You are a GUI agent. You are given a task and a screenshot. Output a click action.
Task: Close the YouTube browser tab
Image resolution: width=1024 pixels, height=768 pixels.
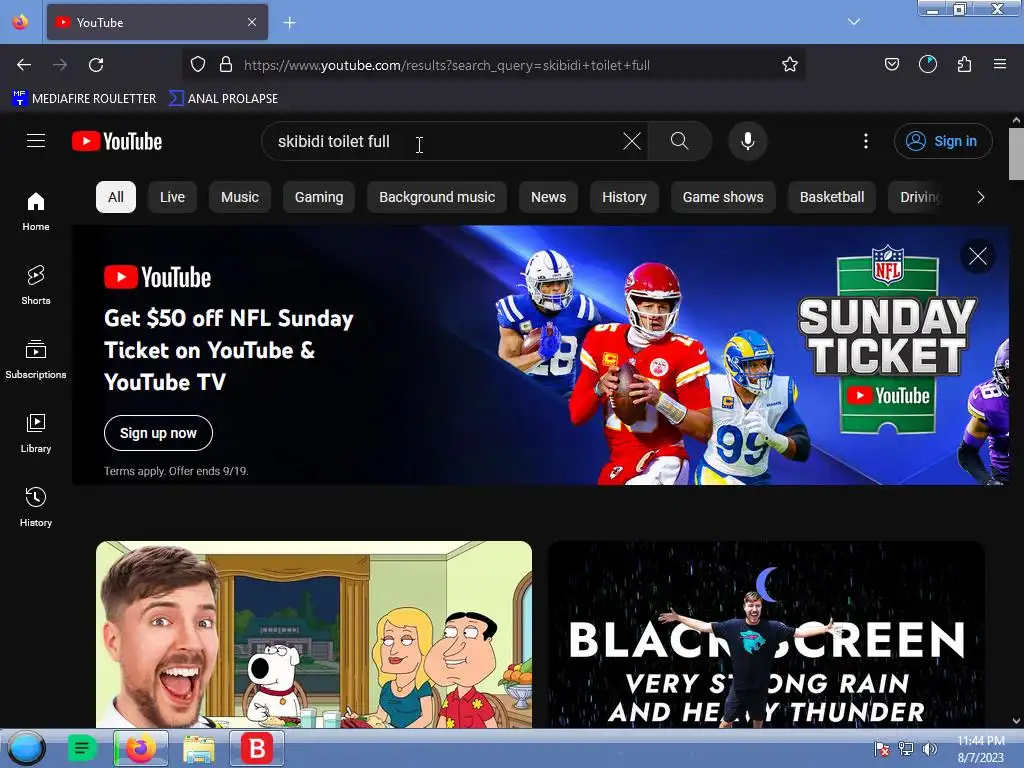tap(252, 22)
